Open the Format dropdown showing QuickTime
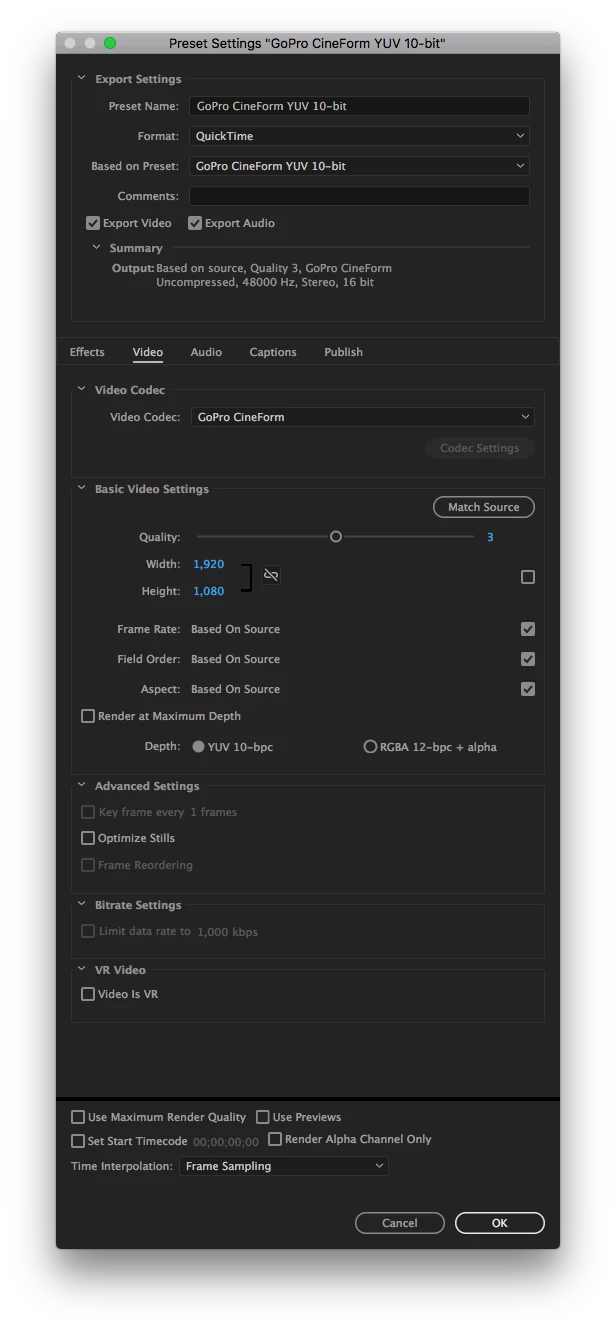616x1329 pixels. [359, 136]
